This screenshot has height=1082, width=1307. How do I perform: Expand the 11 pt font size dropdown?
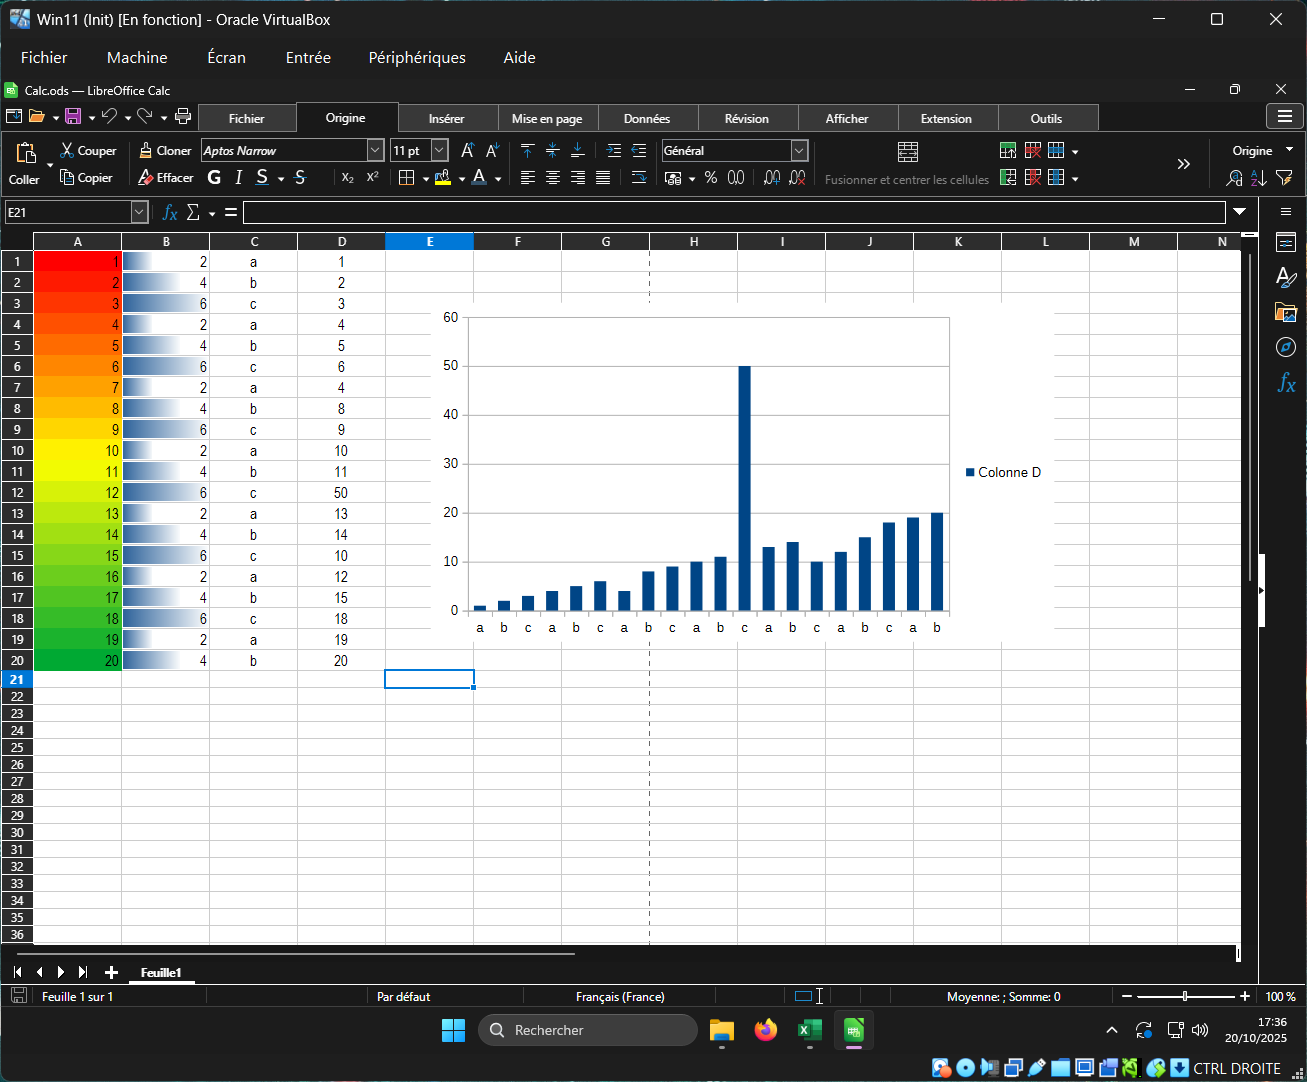coord(439,150)
